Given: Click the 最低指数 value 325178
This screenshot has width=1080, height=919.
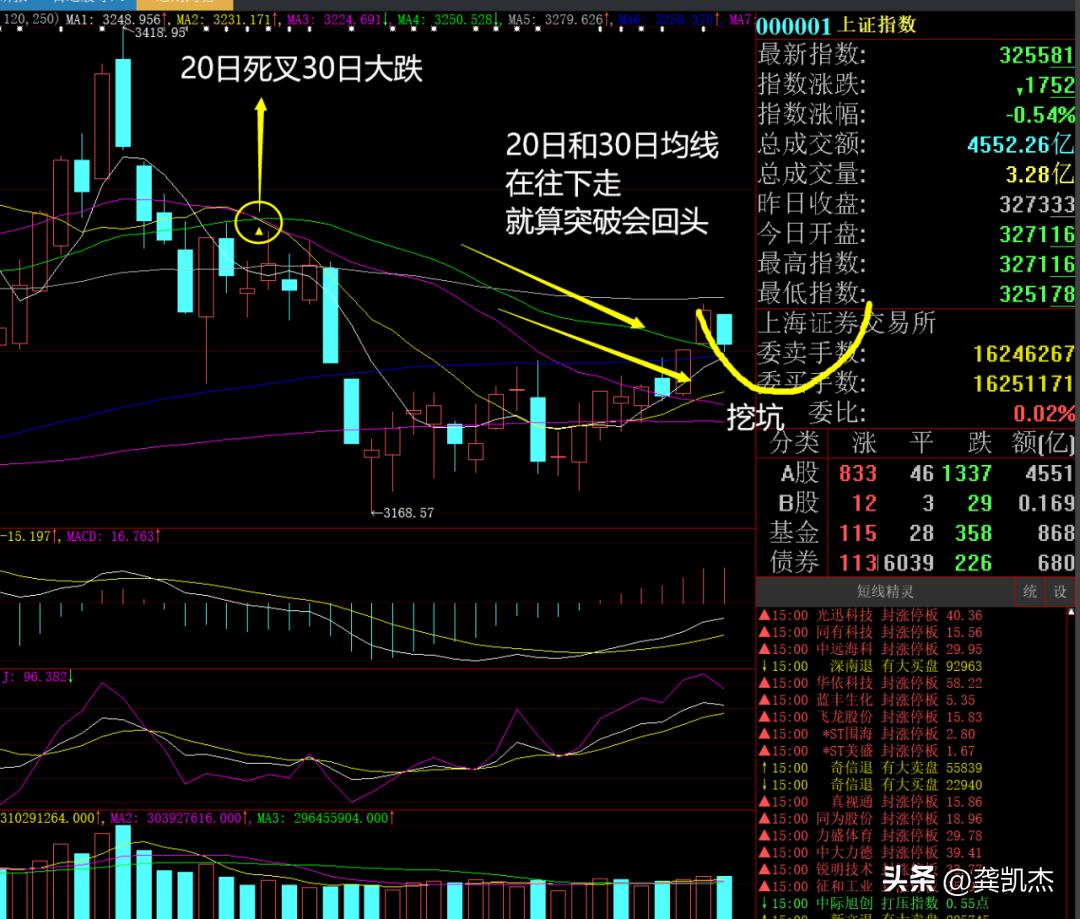Looking at the screenshot, I should pos(1036,294).
